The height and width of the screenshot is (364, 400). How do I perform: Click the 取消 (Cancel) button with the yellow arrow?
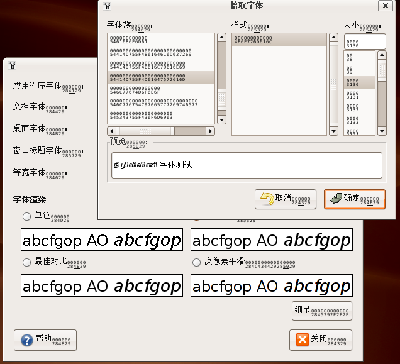(285, 199)
